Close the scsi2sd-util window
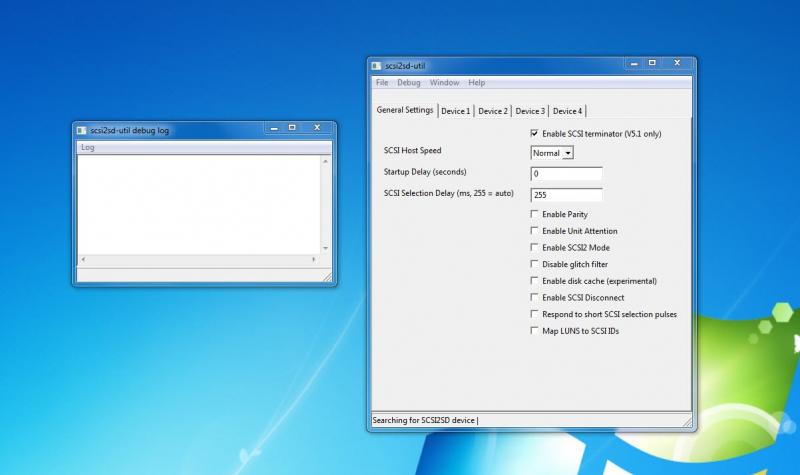 click(677, 63)
